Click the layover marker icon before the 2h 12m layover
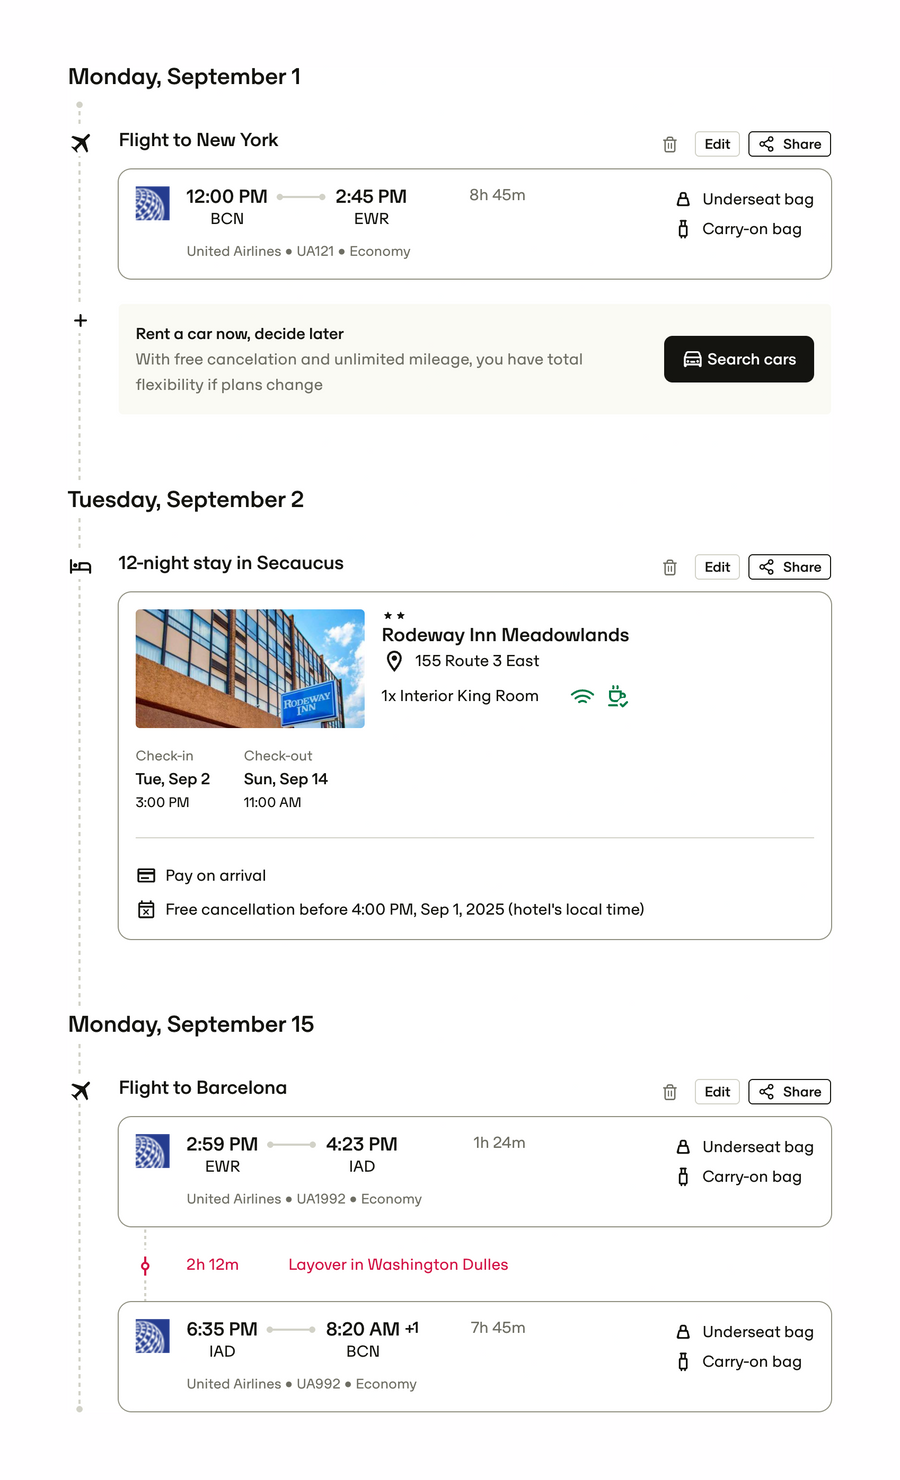The image size is (900, 1480). pos(145,1265)
